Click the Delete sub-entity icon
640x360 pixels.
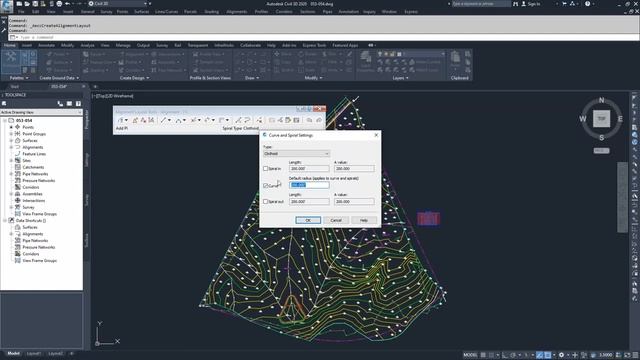point(259,120)
